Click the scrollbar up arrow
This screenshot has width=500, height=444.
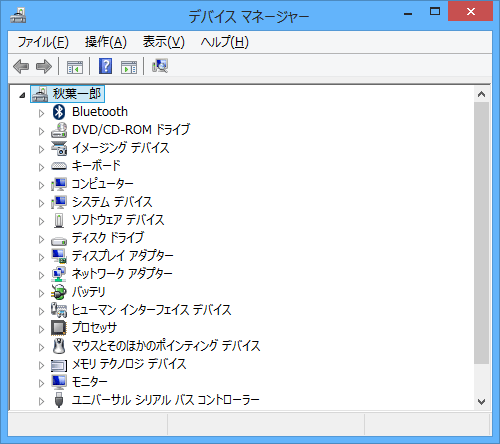[481, 94]
